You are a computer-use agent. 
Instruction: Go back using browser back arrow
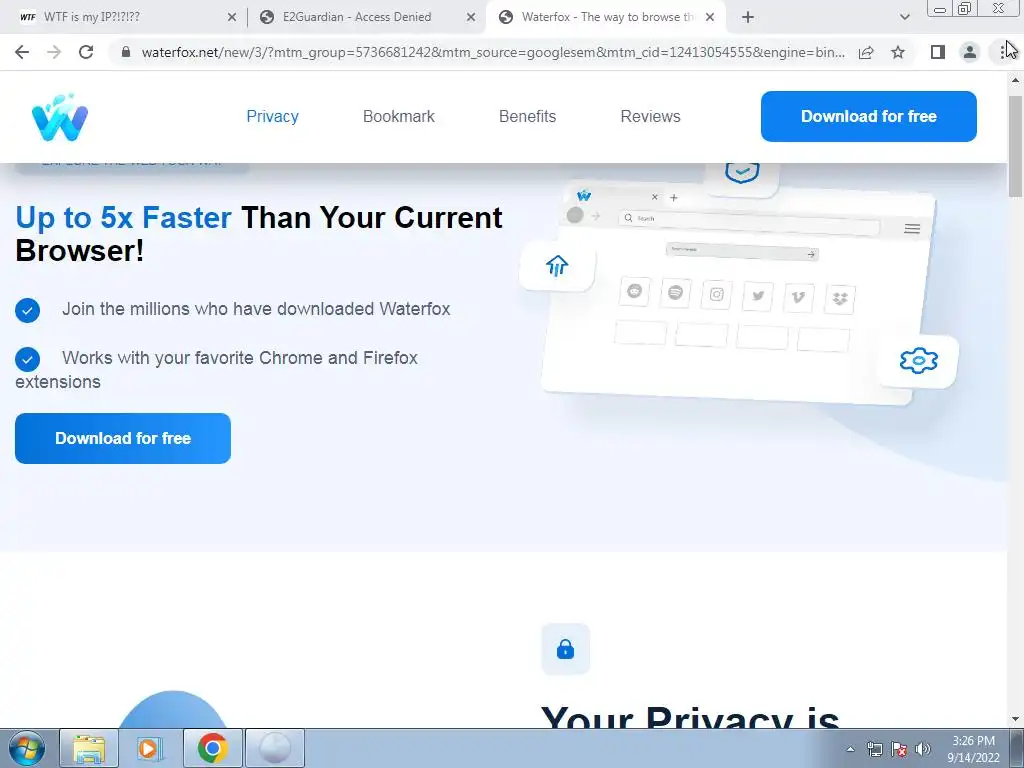click(x=22, y=52)
